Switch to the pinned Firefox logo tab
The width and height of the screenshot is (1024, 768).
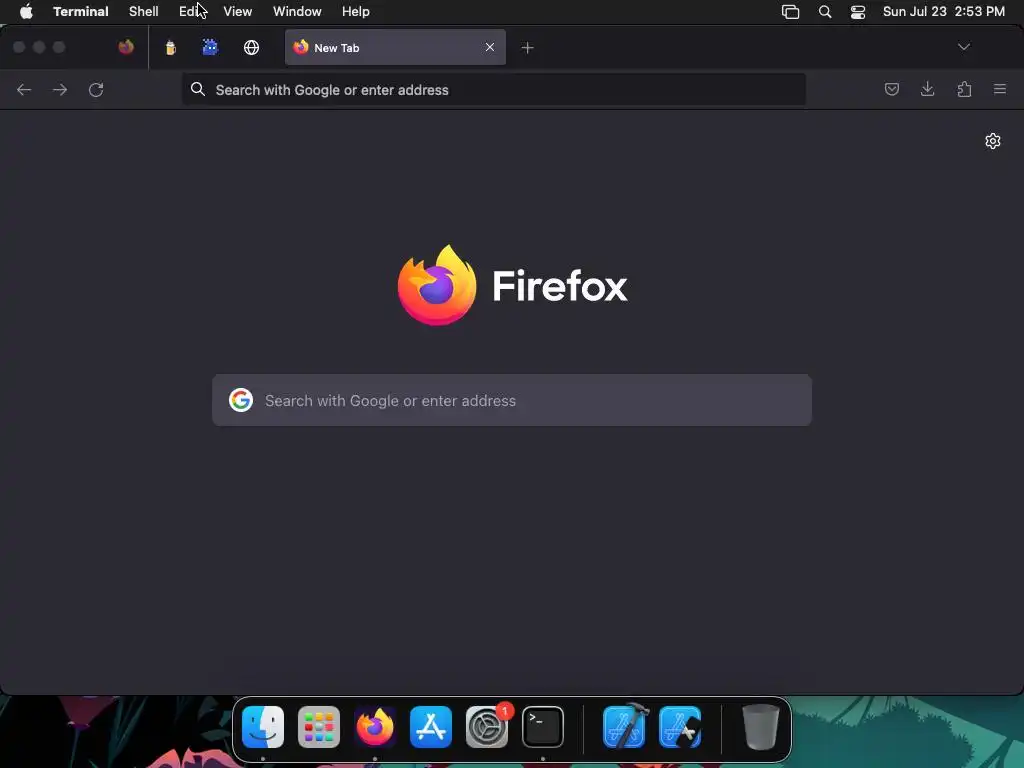click(126, 47)
